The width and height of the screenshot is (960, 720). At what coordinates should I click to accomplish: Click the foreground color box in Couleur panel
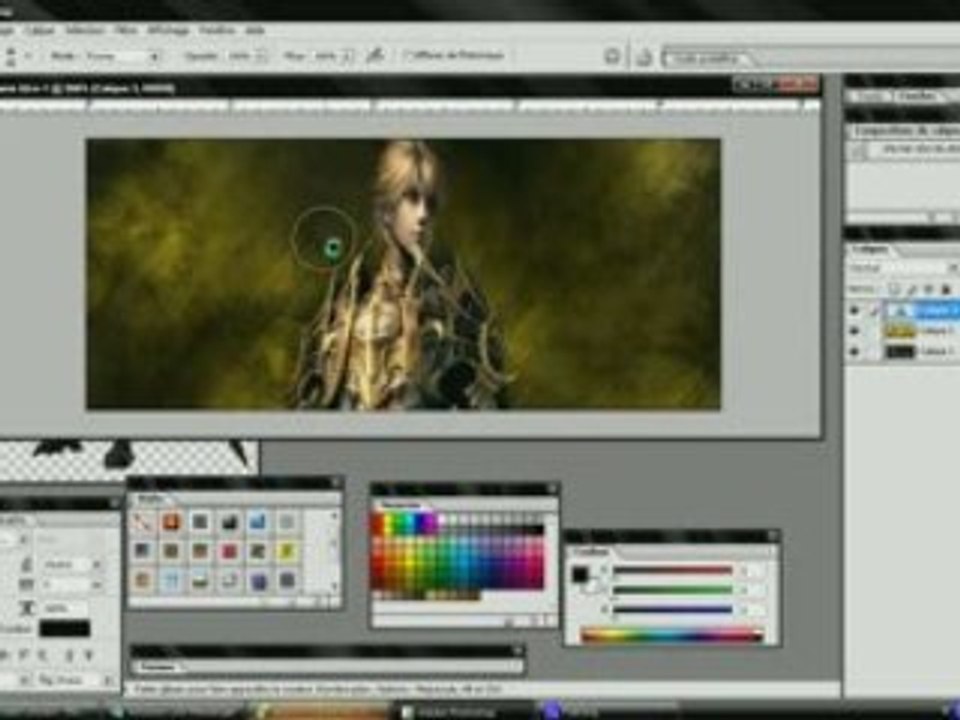point(579,574)
